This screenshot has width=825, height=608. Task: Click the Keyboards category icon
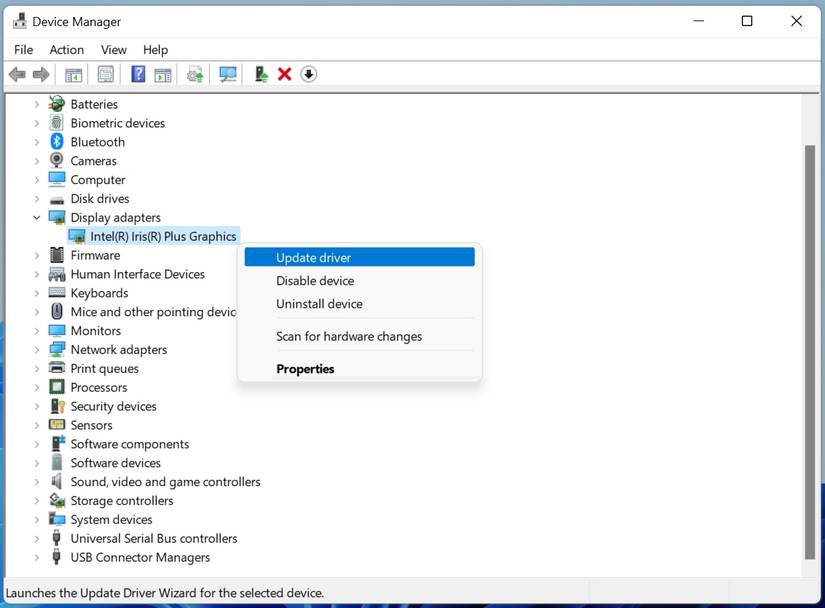57,292
